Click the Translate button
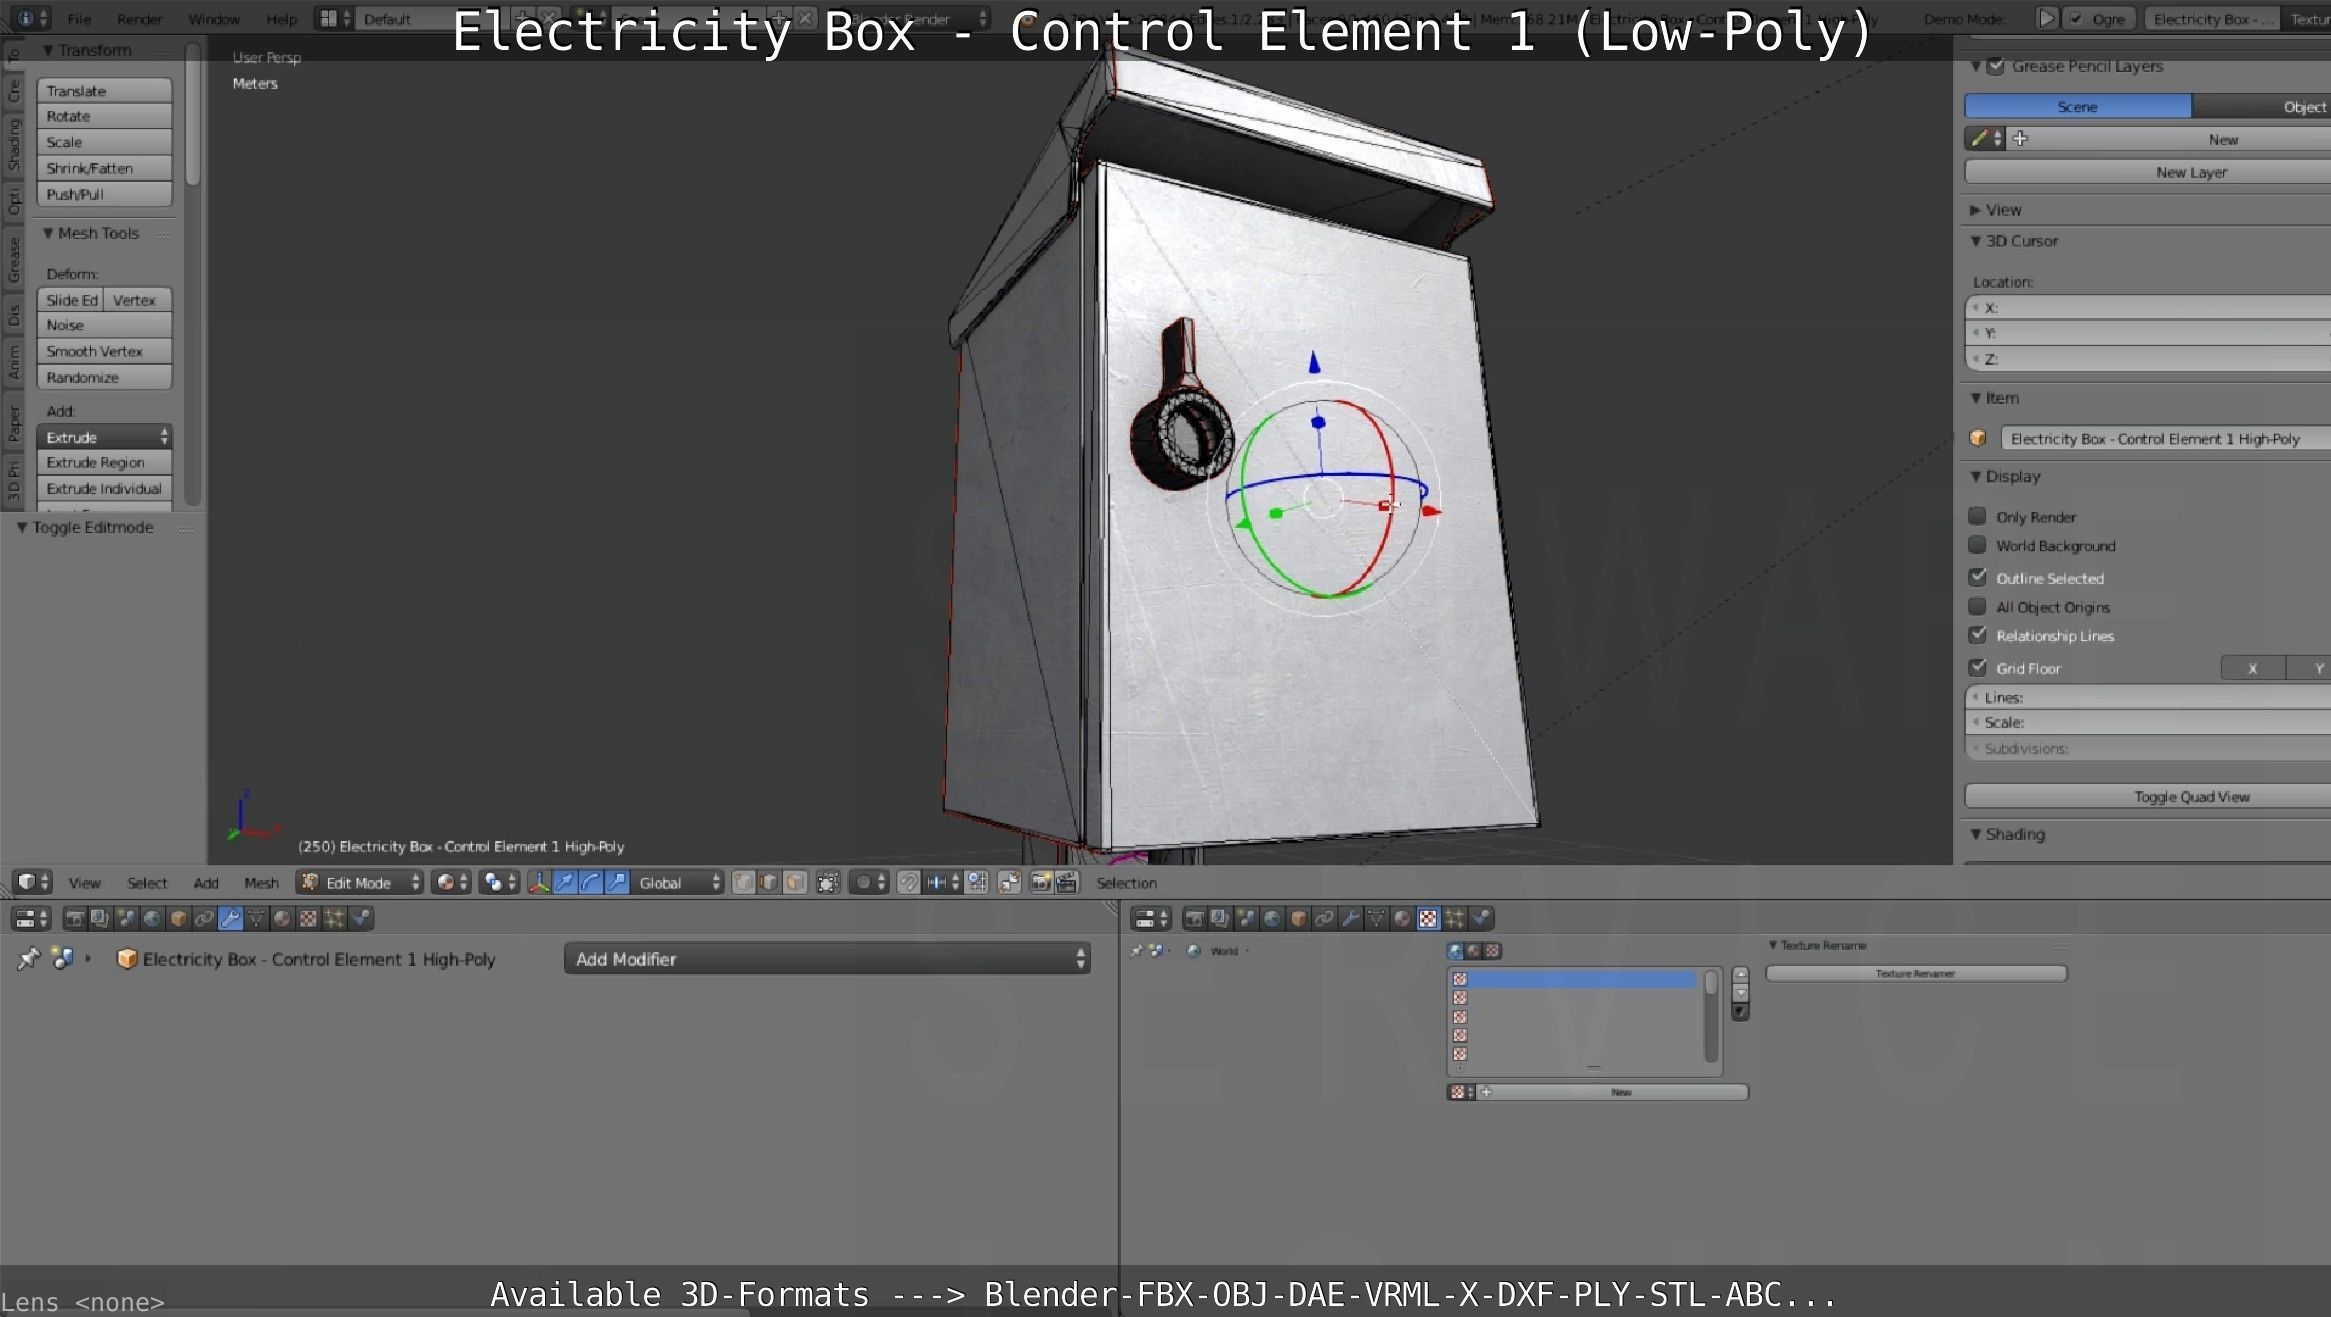 (x=104, y=90)
